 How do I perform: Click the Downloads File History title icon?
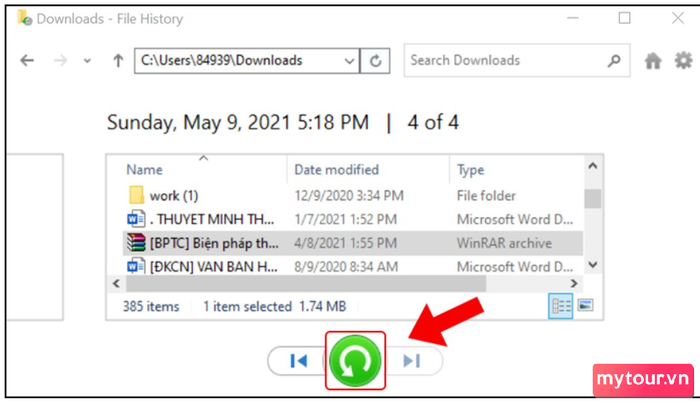(25, 18)
